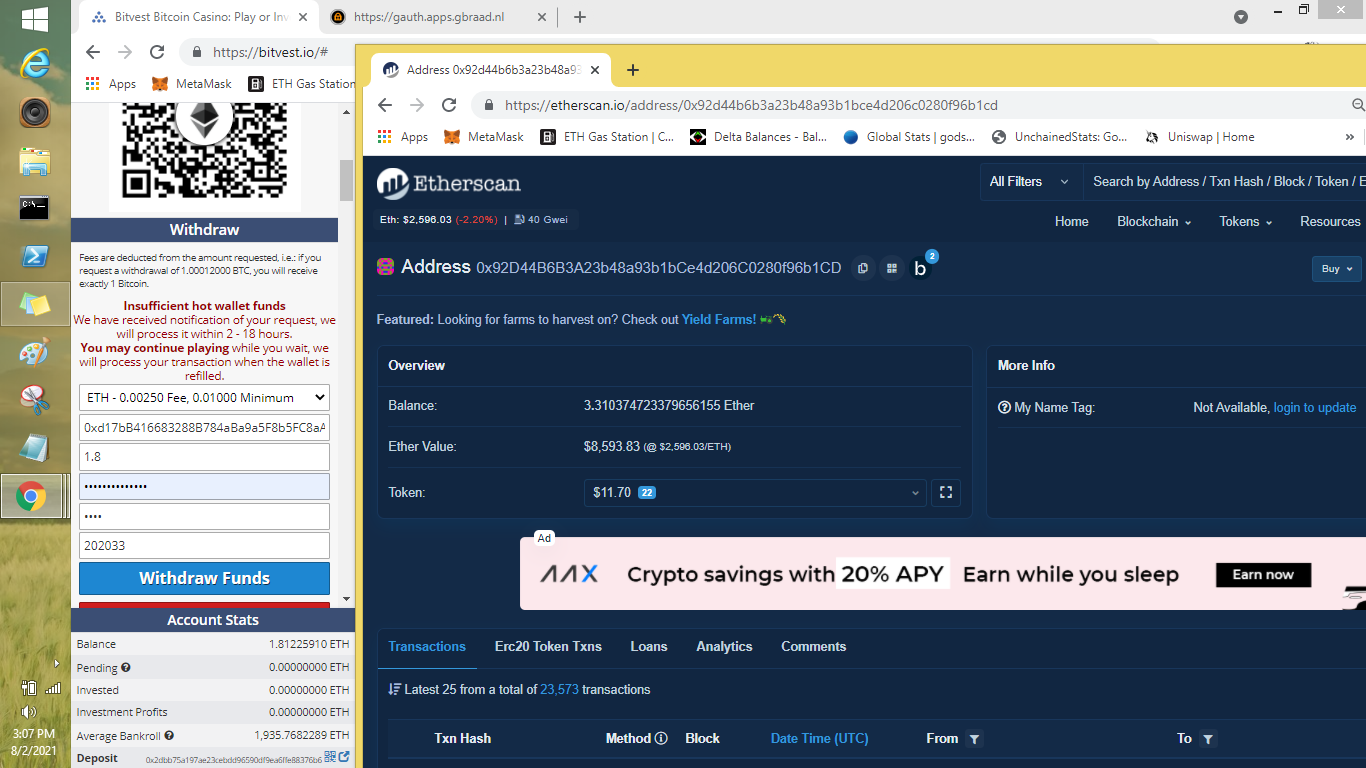Image resolution: width=1366 pixels, height=768 pixels.
Task: Switch to the Analytics tab
Action: click(724, 647)
